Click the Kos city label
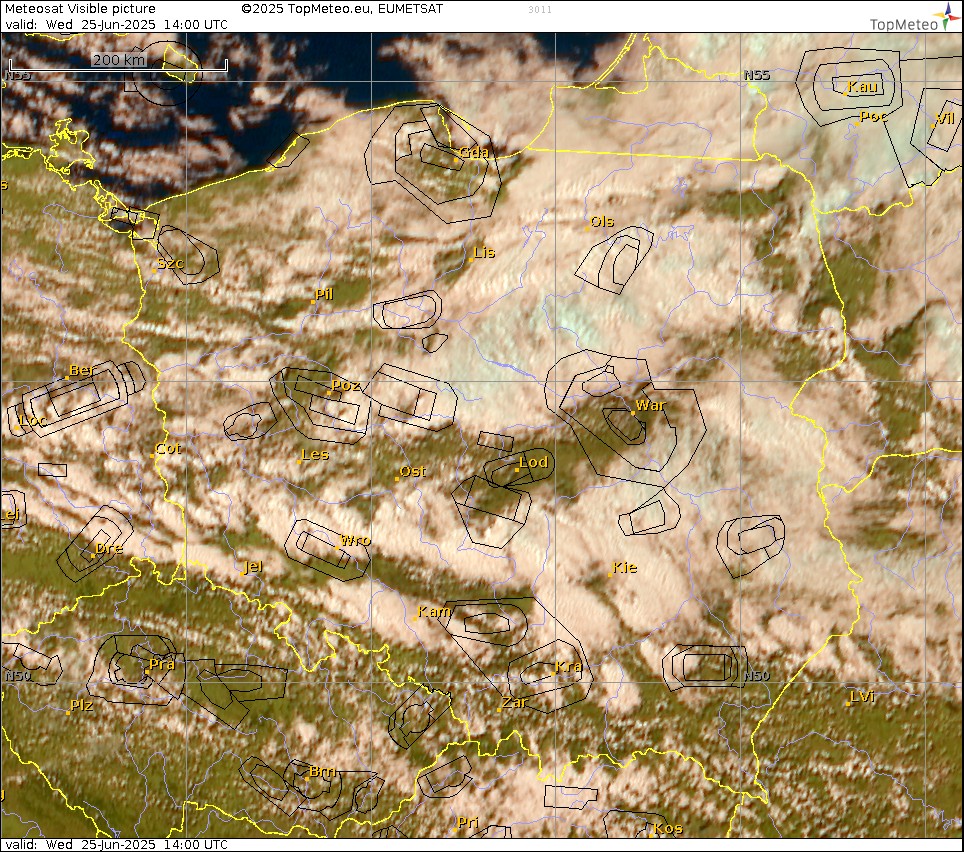The image size is (964, 852). [x=668, y=829]
